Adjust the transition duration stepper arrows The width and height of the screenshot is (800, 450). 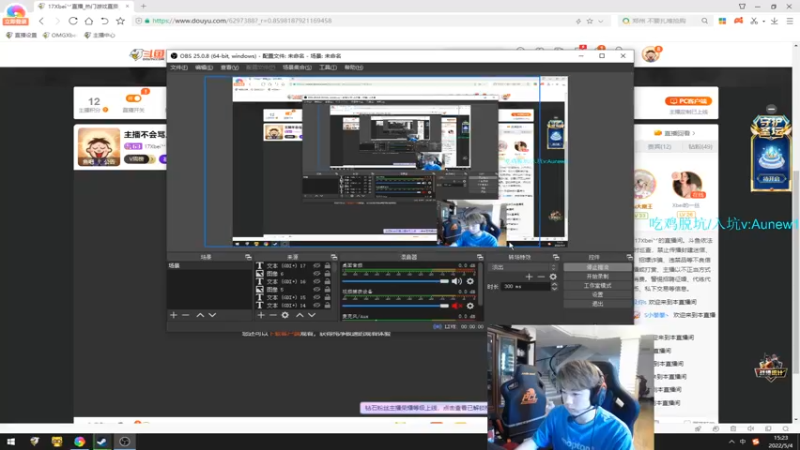pyautogui.click(x=554, y=287)
